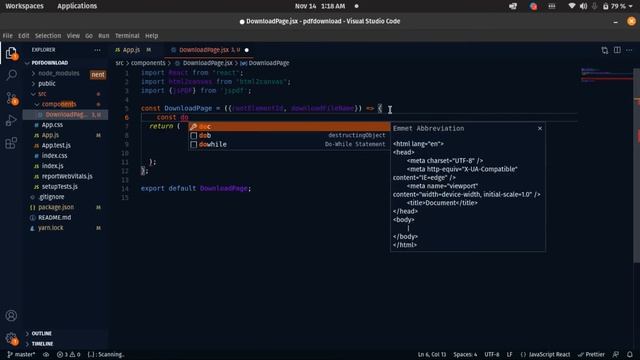The image size is (640, 360).
Task: Open the Wi-Fi indicator in system tray
Action: pyautogui.click(x=571, y=6)
